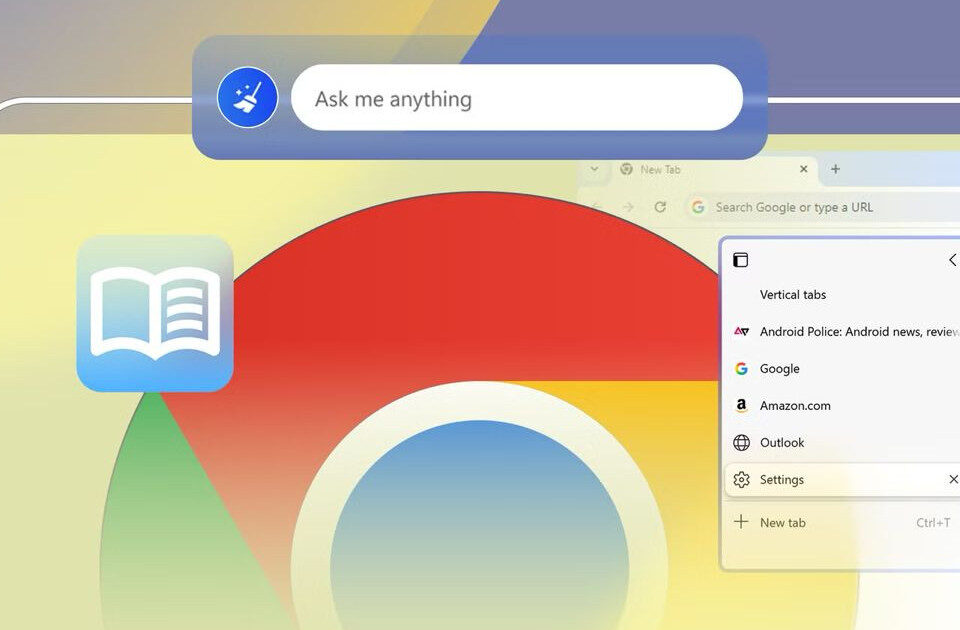Click the open book reading icon
The height and width of the screenshot is (630, 960).
point(155,314)
